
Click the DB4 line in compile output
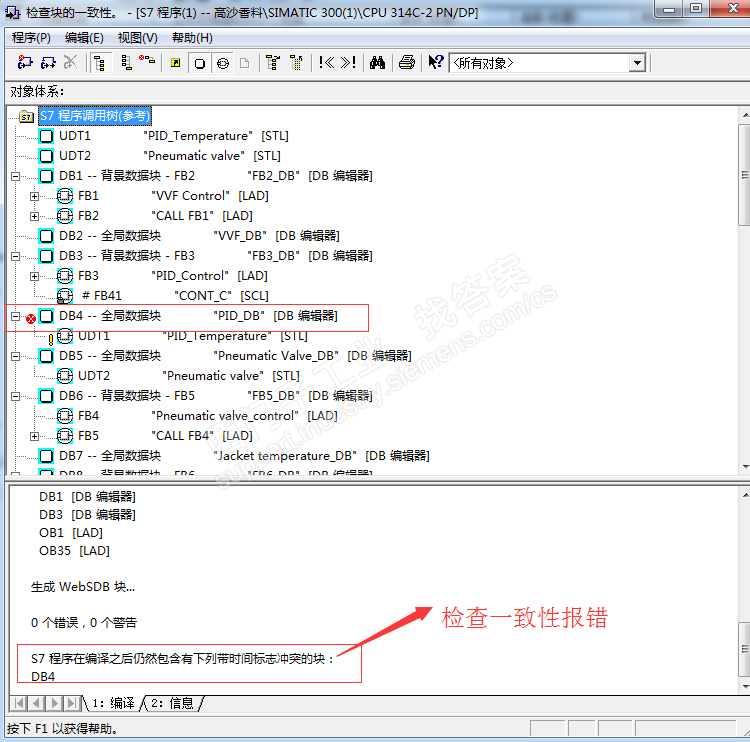click(x=43, y=676)
